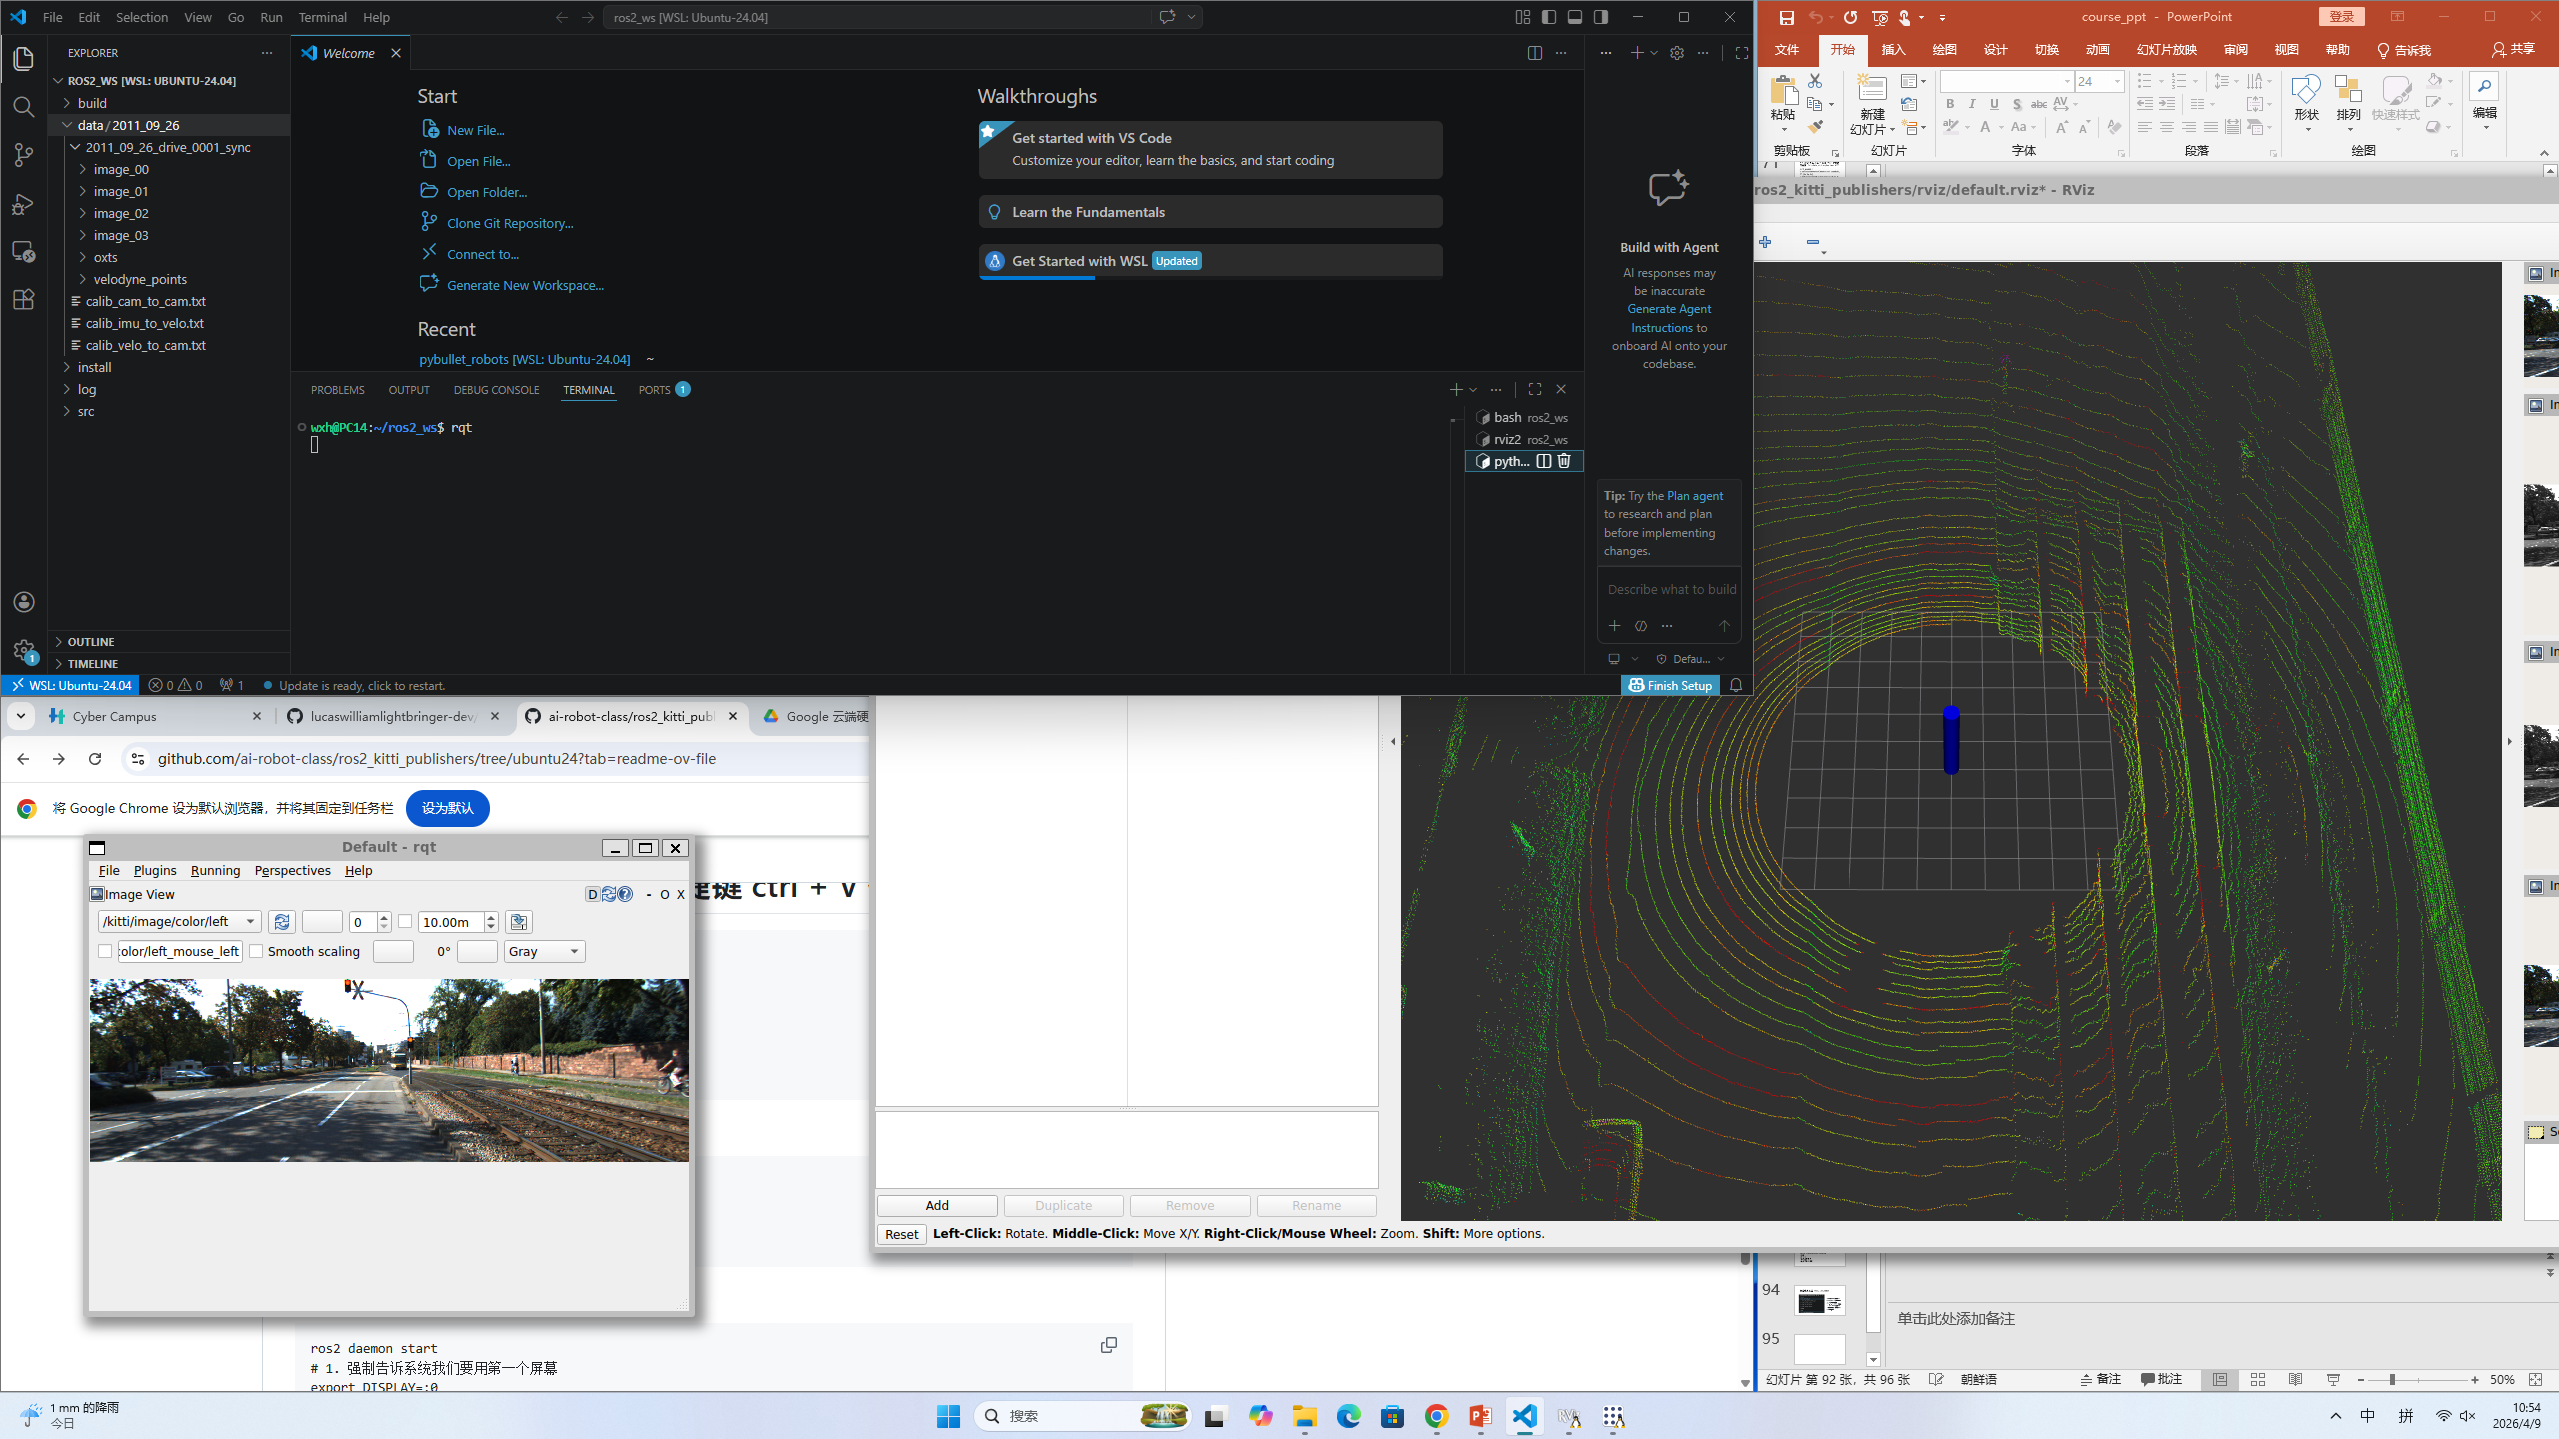Expand the OUTLINE section in VS Code
The width and height of the screenshot is (2559, 1439).
90,642
